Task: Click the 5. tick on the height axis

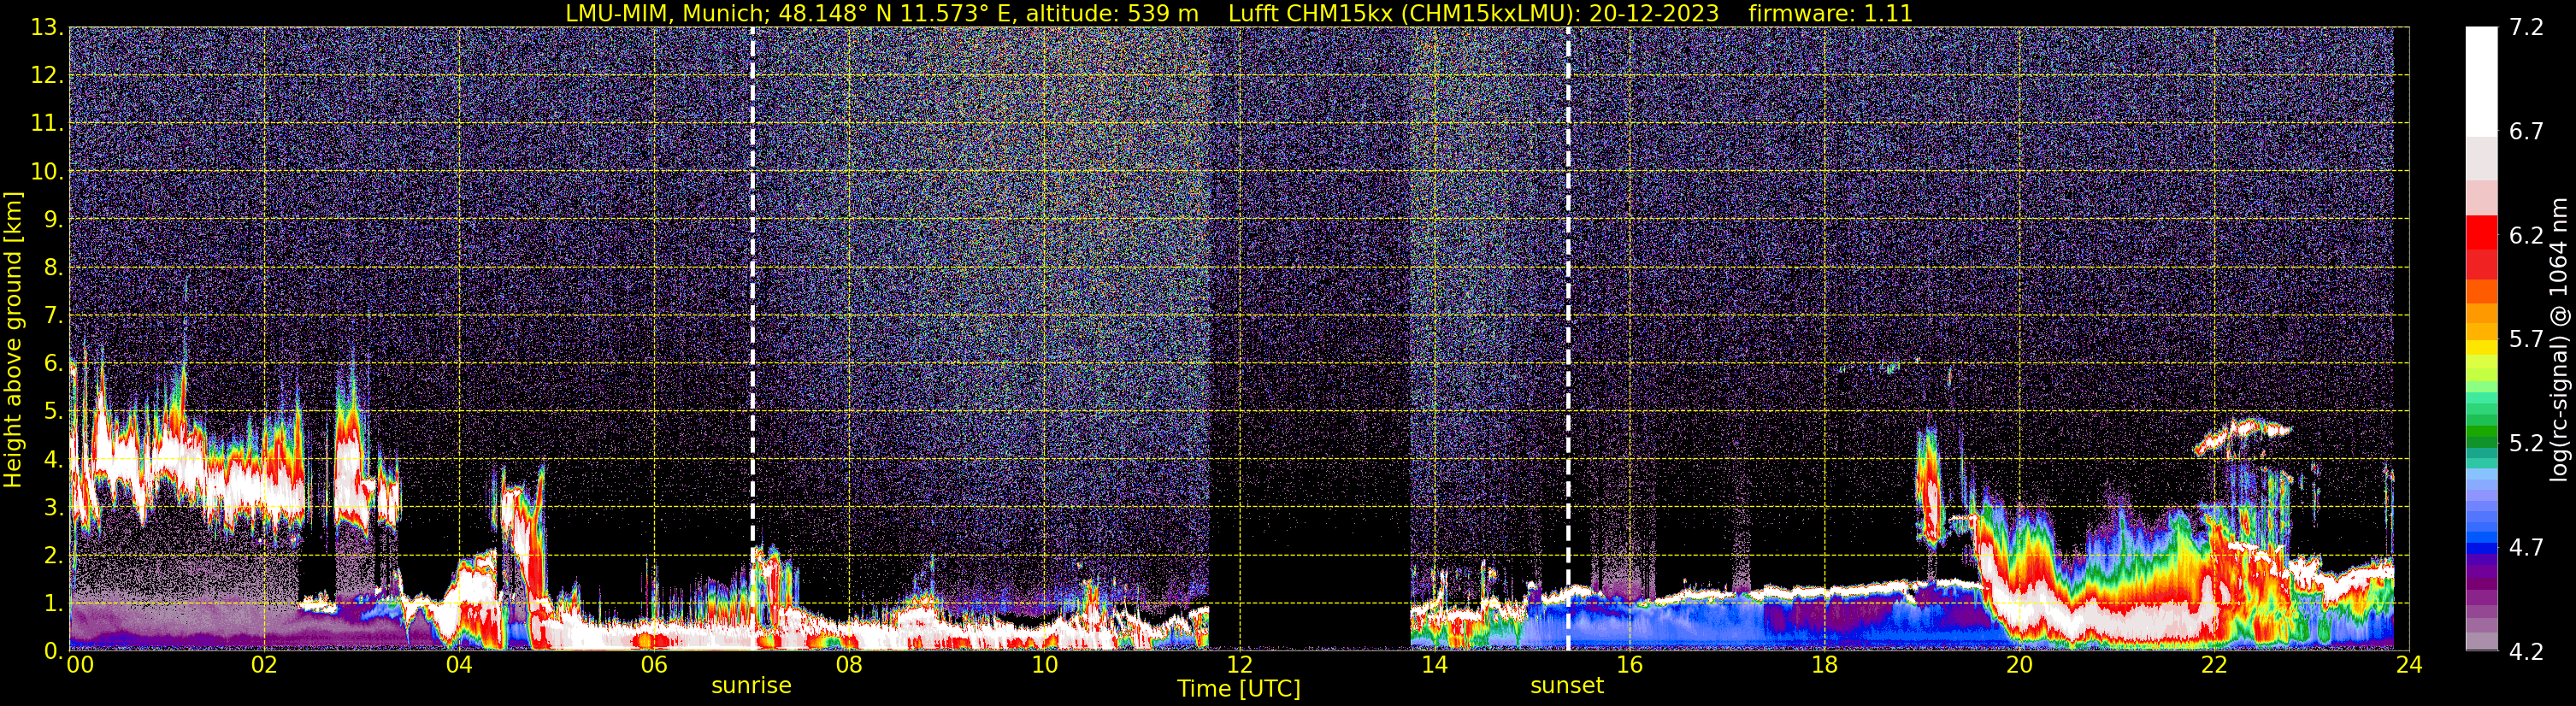Action: pos(54,412)
